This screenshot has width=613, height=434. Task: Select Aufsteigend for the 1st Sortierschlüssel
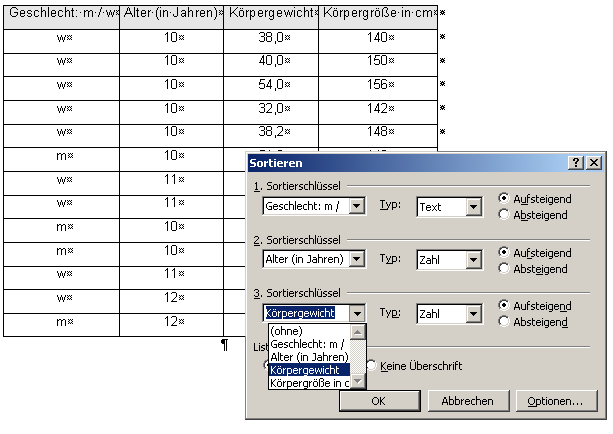504,199
